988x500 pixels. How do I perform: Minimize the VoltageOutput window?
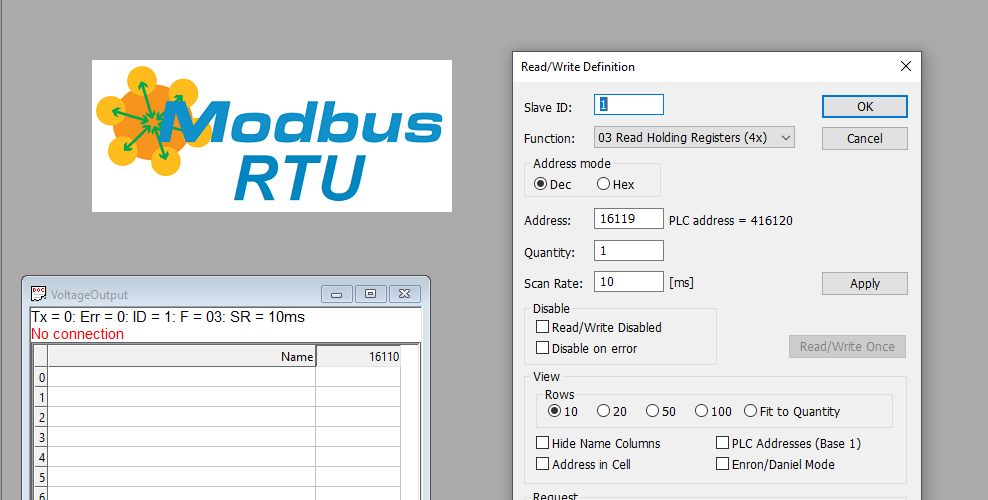(x=336, y=294)
